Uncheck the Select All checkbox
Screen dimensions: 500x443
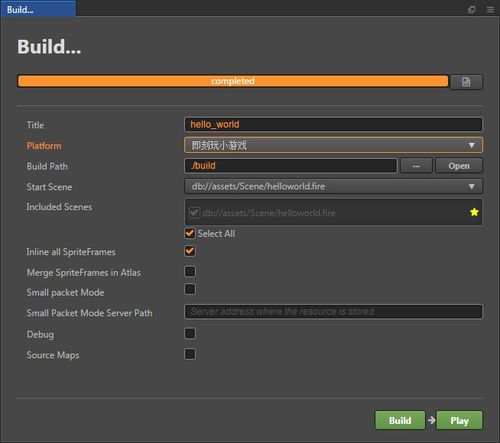[x=190, y=233]
